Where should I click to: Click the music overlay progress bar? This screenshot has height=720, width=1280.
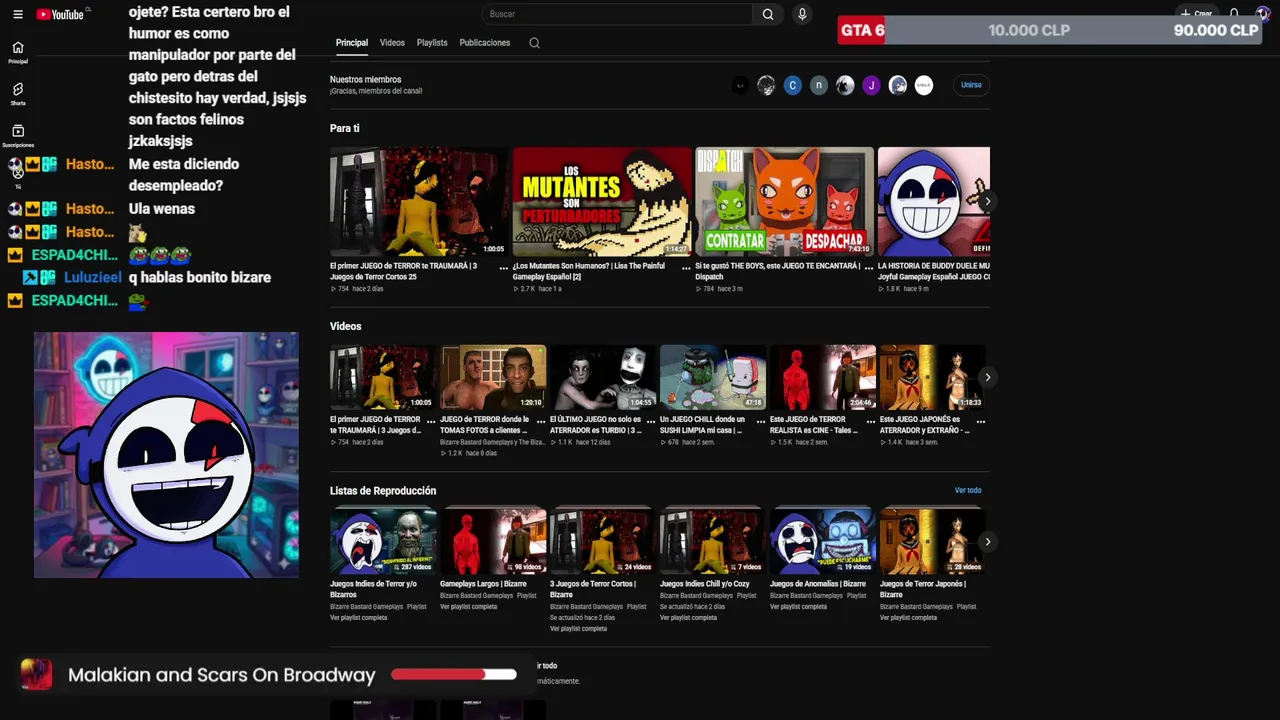454,675
